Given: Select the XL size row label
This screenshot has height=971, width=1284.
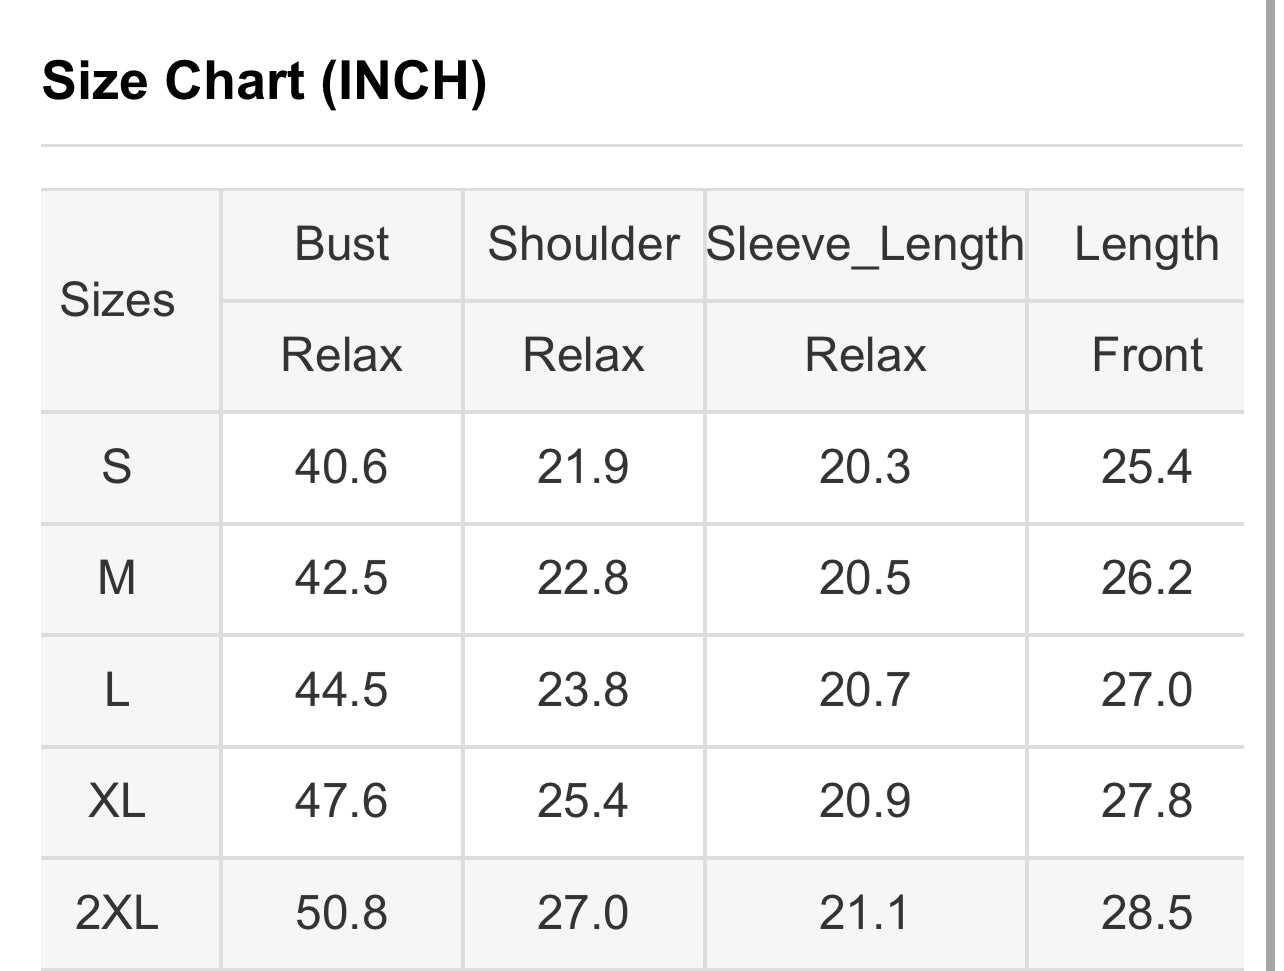Looking at the screenshot, I should (117, 801).
